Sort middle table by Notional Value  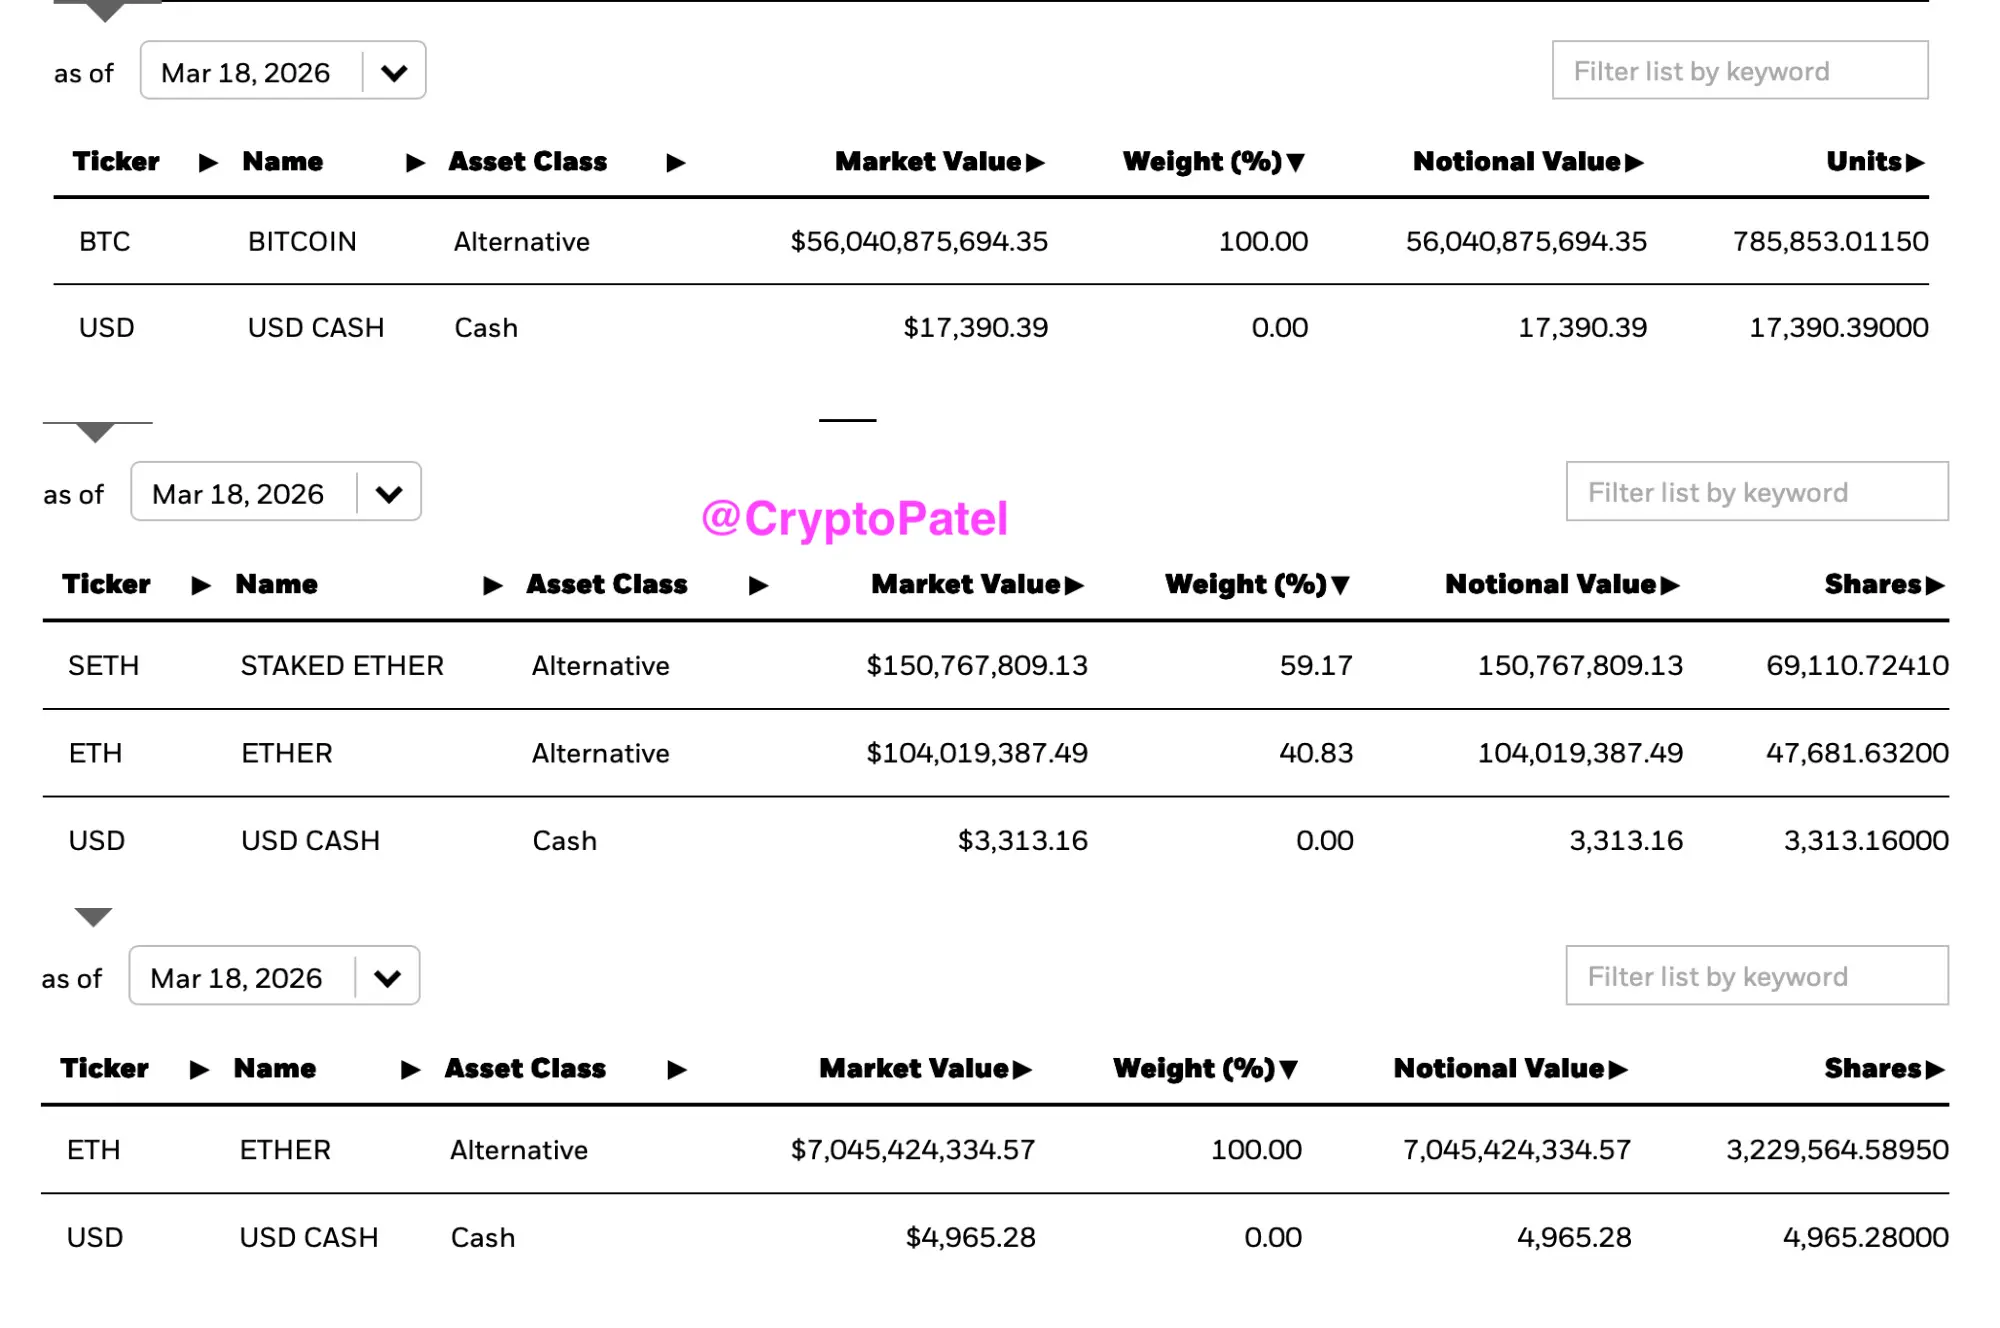(1670, 586)
